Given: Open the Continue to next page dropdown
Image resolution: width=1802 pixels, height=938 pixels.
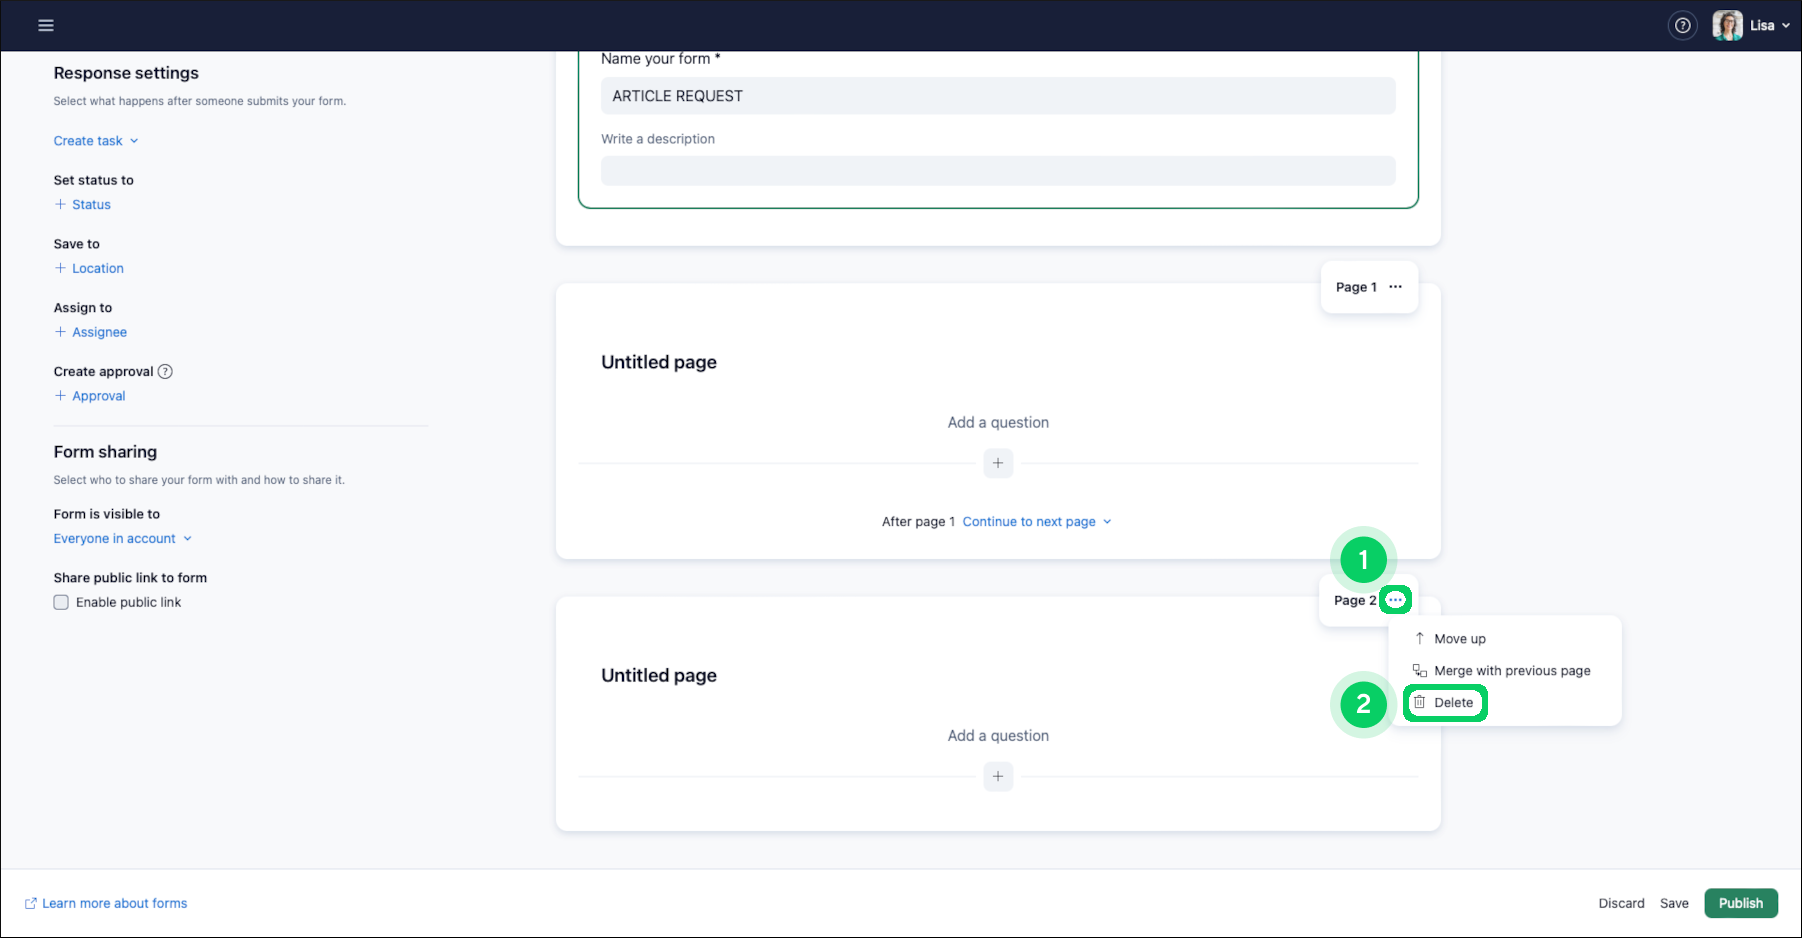Looking at the screenshot, I should (x=1036, y=521).
